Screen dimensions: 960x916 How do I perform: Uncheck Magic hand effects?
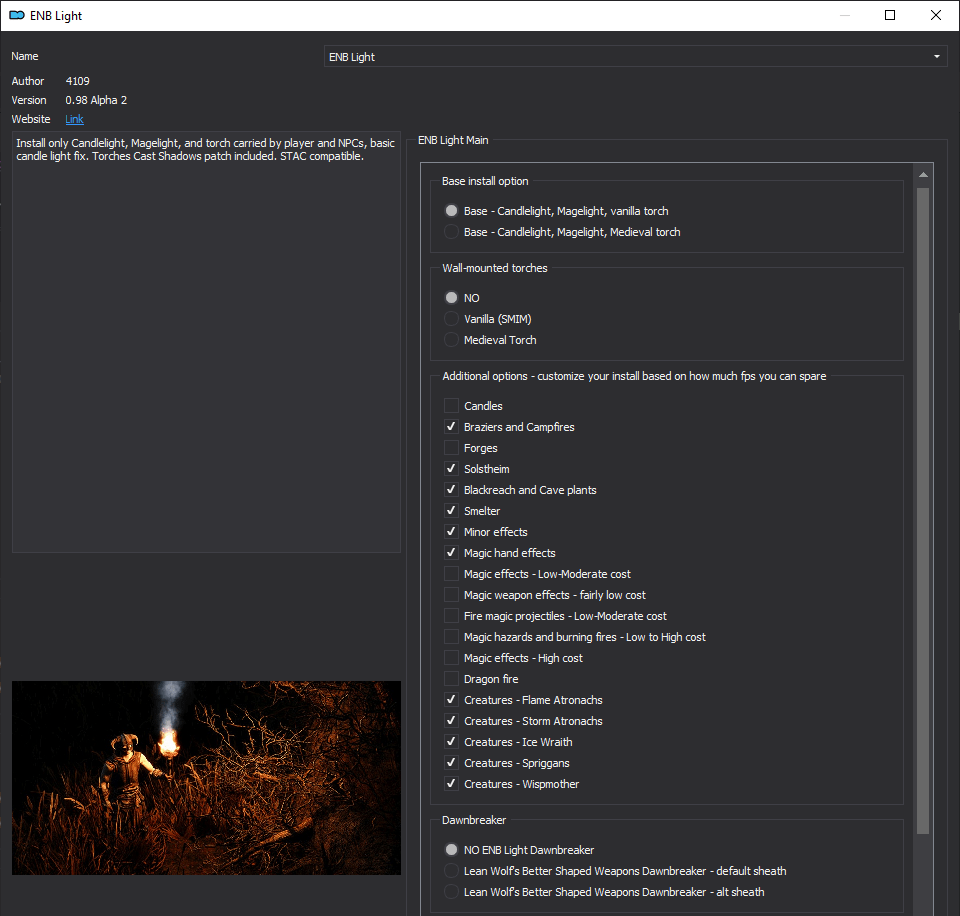pos(451,552)
